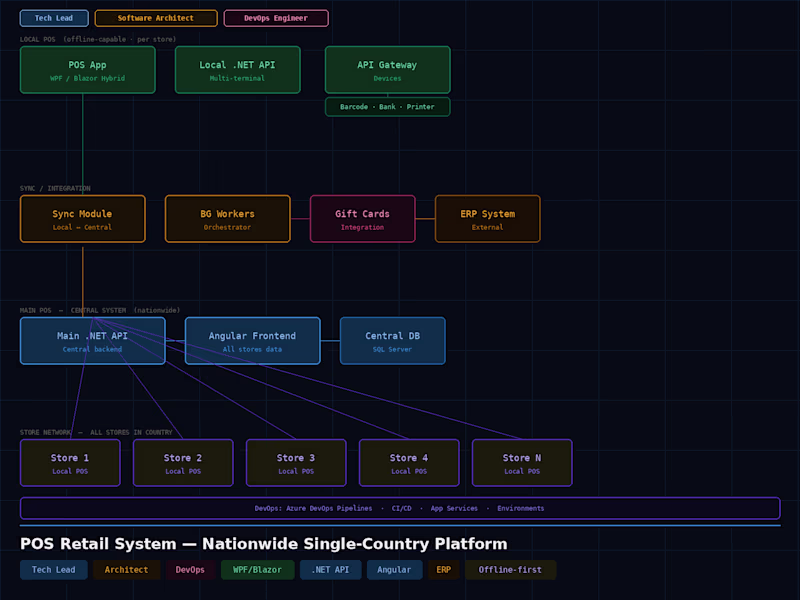Select the Architect tag
Viewport: 800px width, 600px height.
(x=127, y=570)
